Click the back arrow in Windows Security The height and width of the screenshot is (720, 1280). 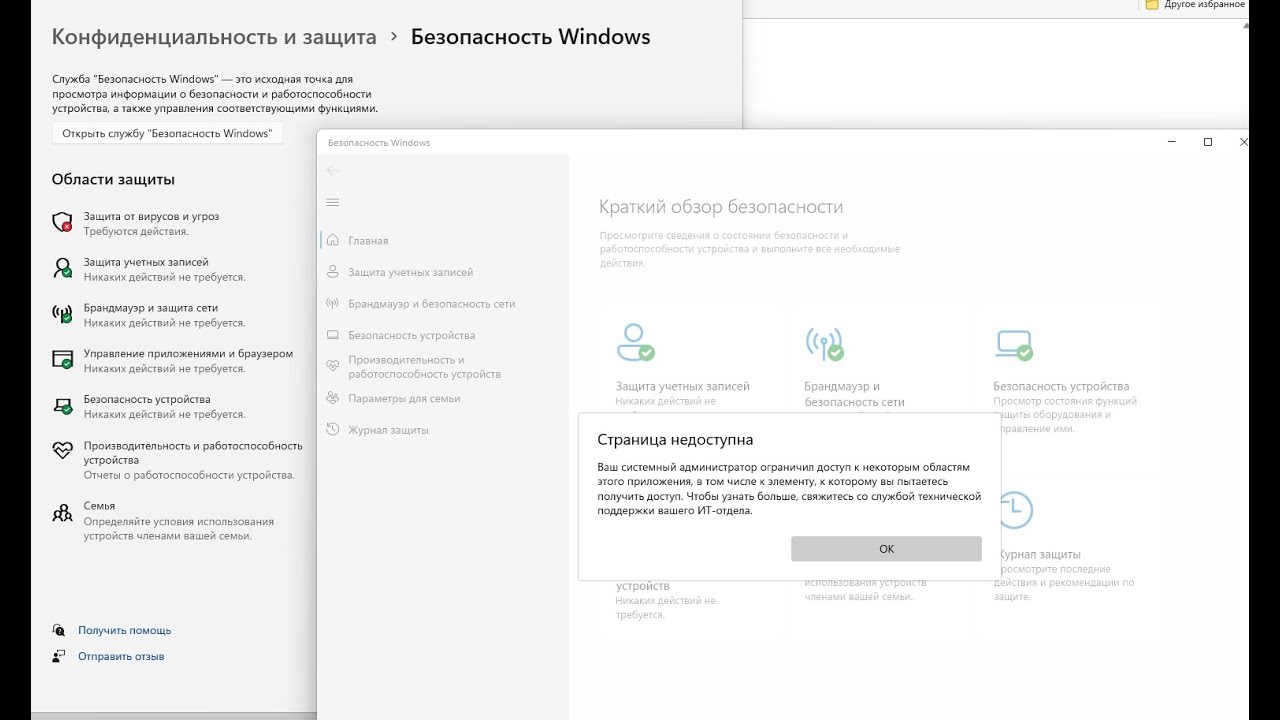tap(333, 170)
